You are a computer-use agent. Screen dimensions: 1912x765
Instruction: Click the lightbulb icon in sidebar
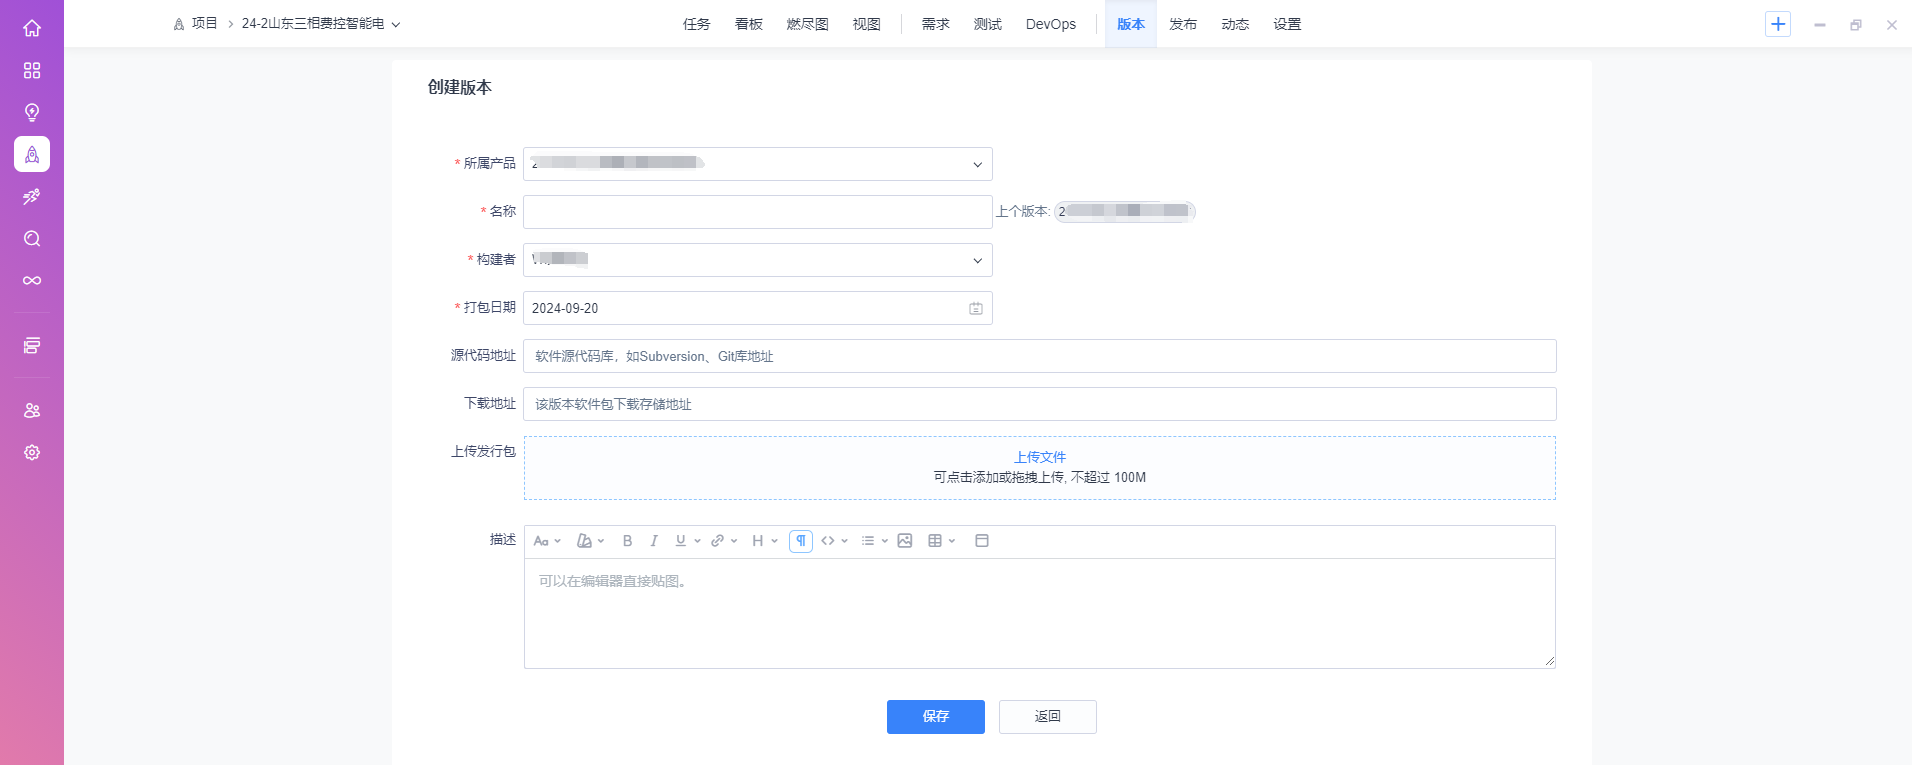[32, 112]
